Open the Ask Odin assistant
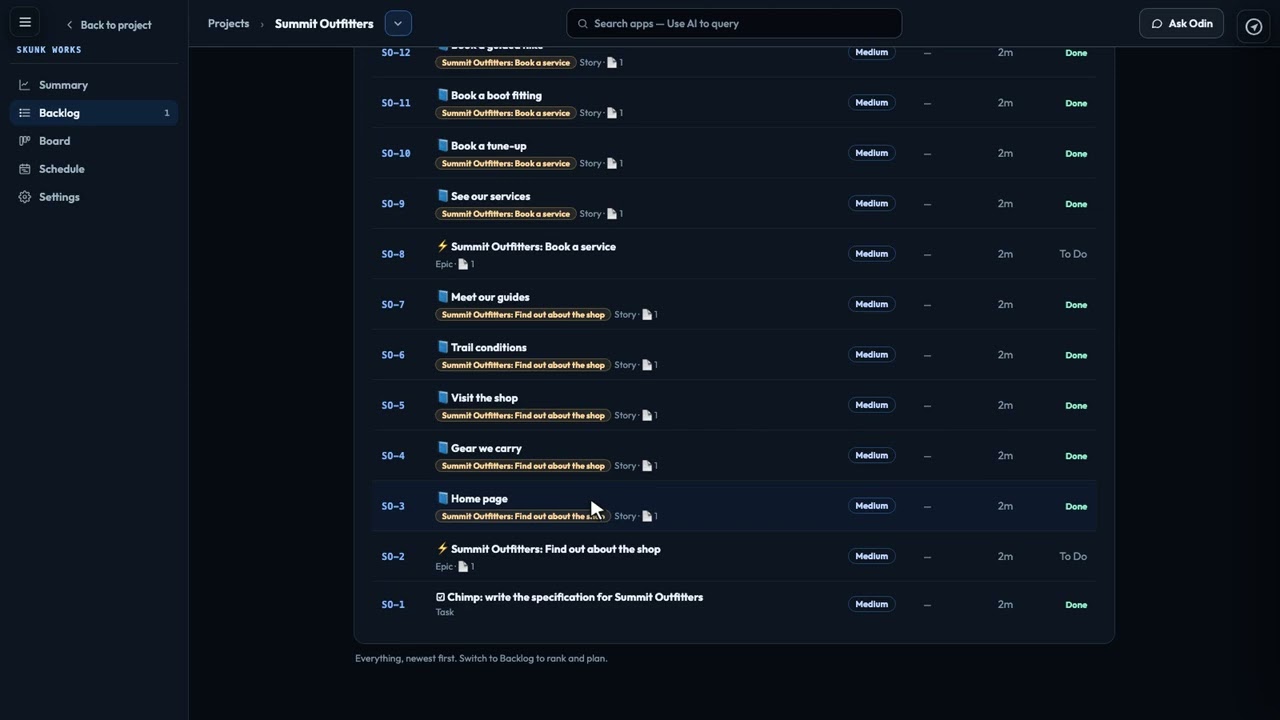This screenshot has height=720, width=1280. coord(1181,23)
